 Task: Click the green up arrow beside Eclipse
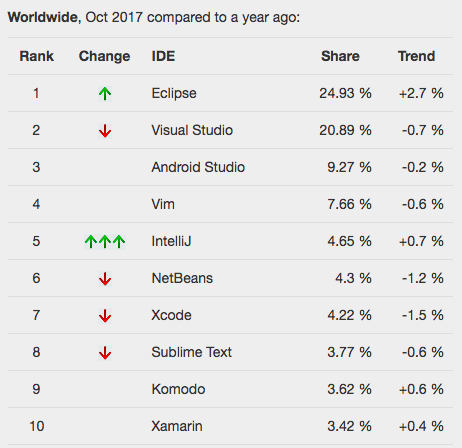click(105, 94)
